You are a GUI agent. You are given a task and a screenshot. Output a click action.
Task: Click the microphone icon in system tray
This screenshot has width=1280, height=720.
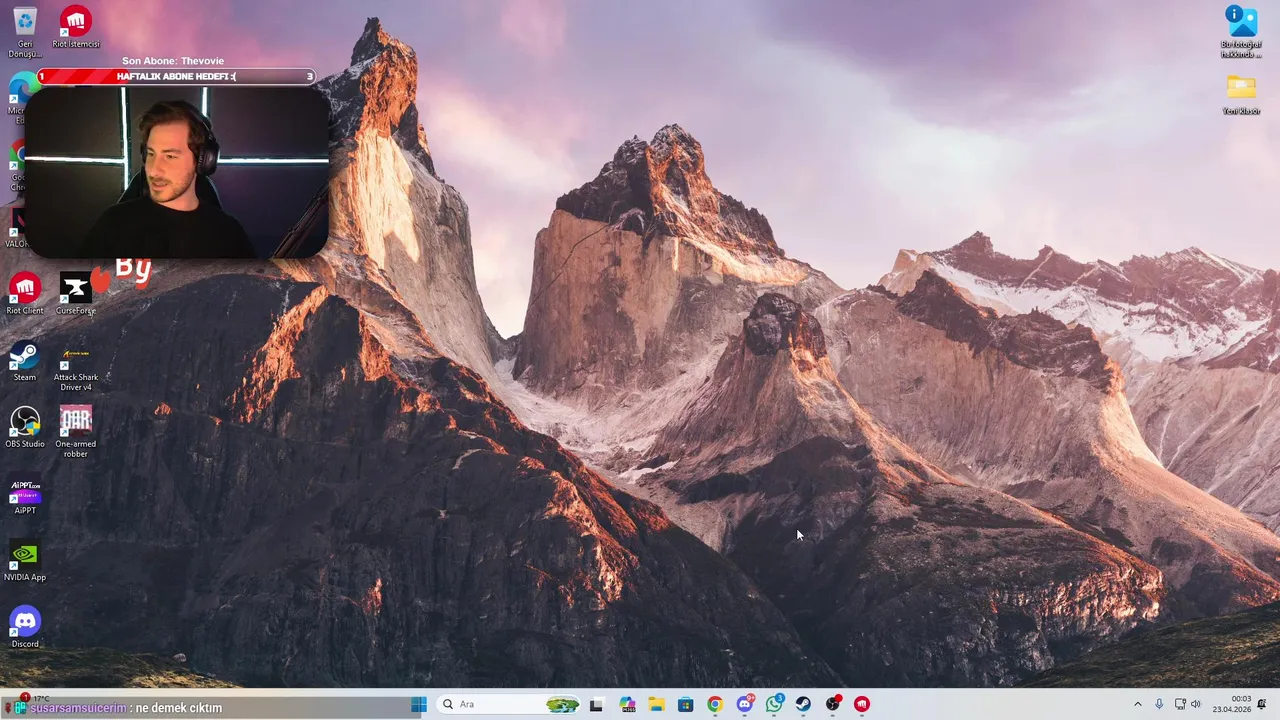[x=1159, y=704]
